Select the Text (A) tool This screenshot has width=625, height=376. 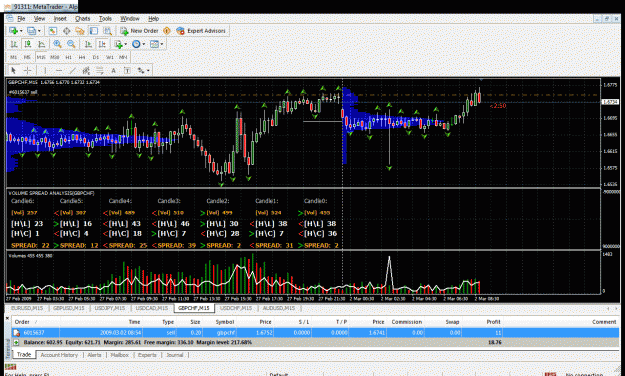coord(114,71)
